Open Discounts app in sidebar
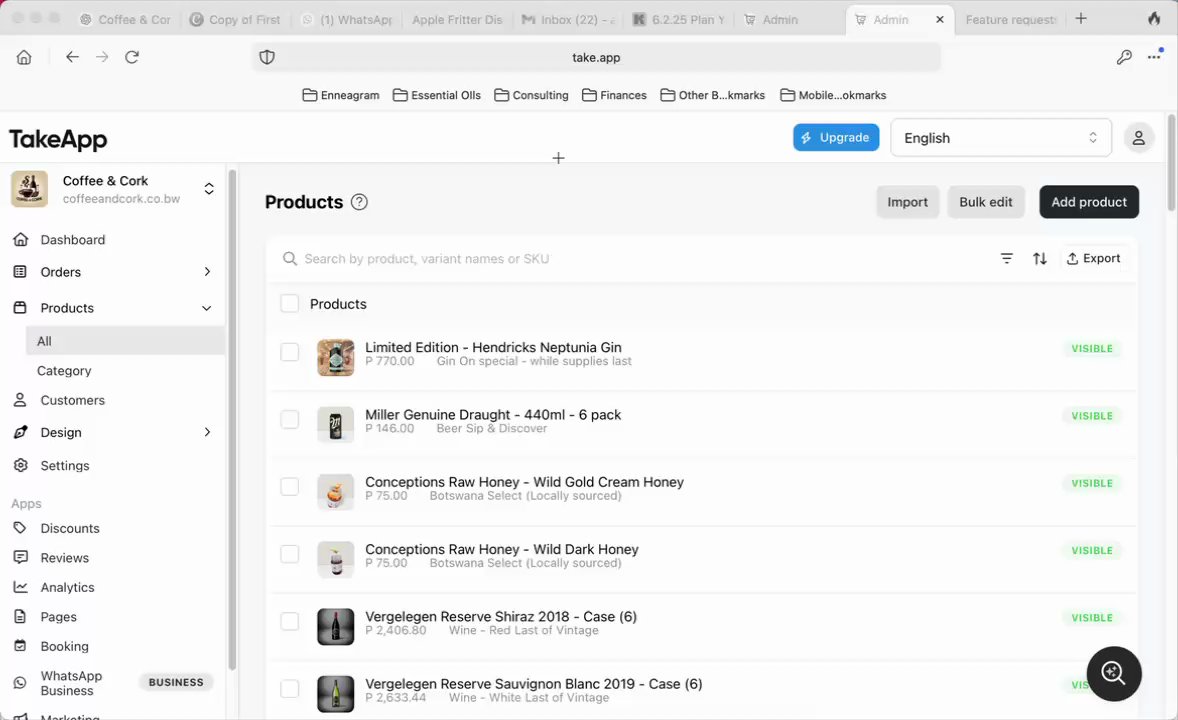This screenshot has height=720, width=1178. click(x=70, y=528)
